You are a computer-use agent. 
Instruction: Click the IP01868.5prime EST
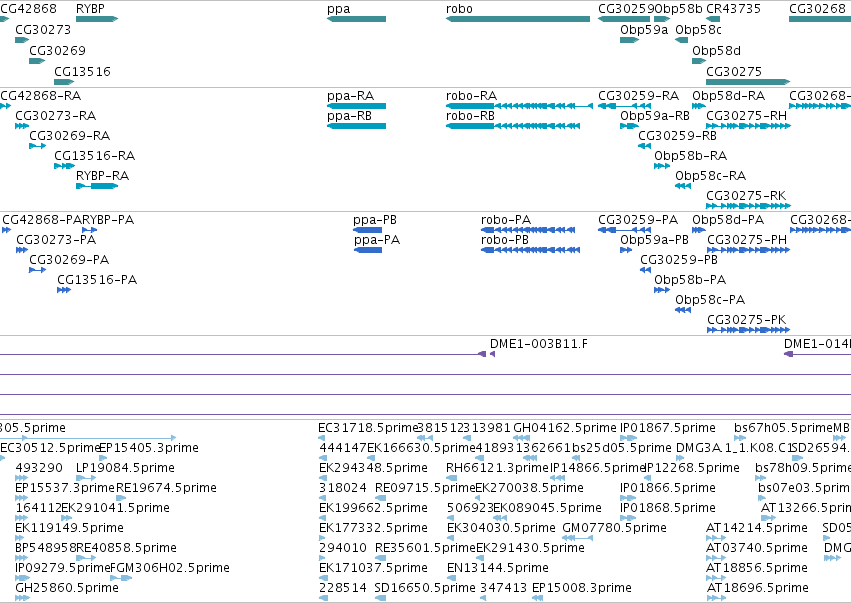pos(628,518)
